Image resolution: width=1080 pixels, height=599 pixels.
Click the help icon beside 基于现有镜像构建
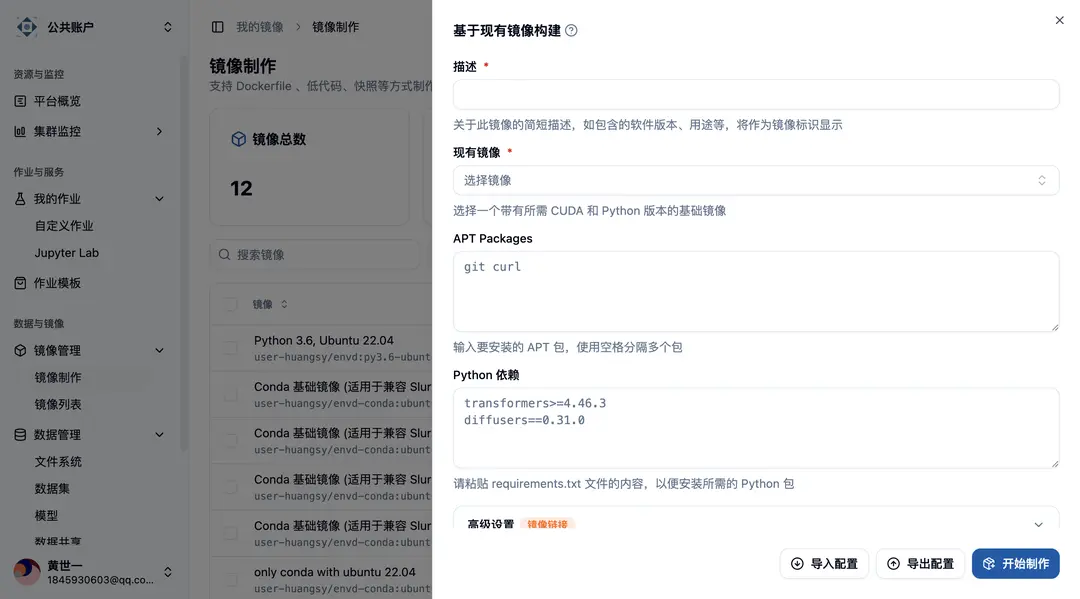point(571,30)
